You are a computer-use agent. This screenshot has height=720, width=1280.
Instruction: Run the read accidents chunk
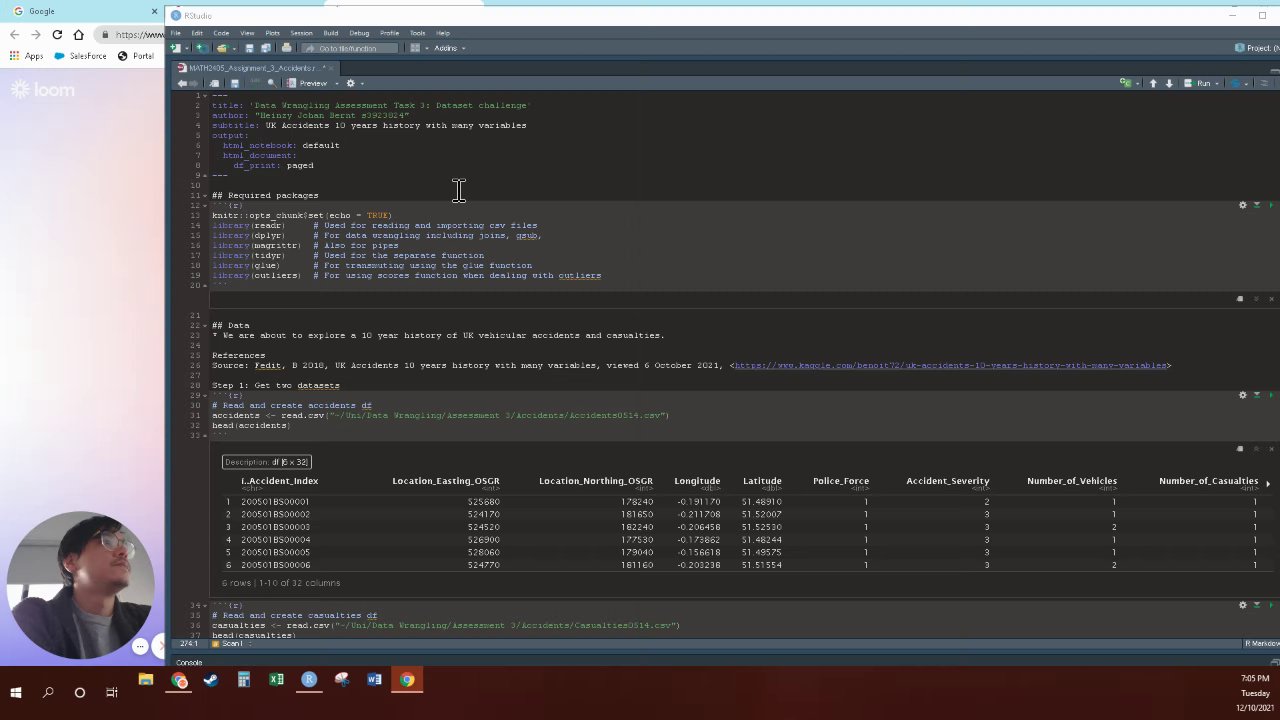[1271, 395]
